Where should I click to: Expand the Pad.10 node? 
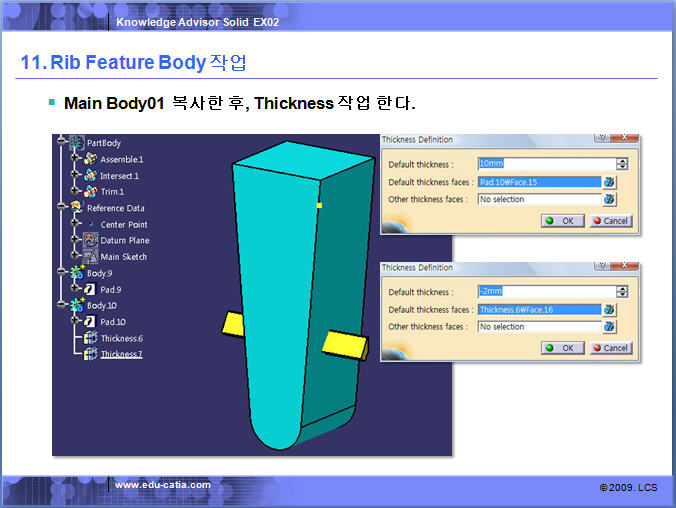76,322
